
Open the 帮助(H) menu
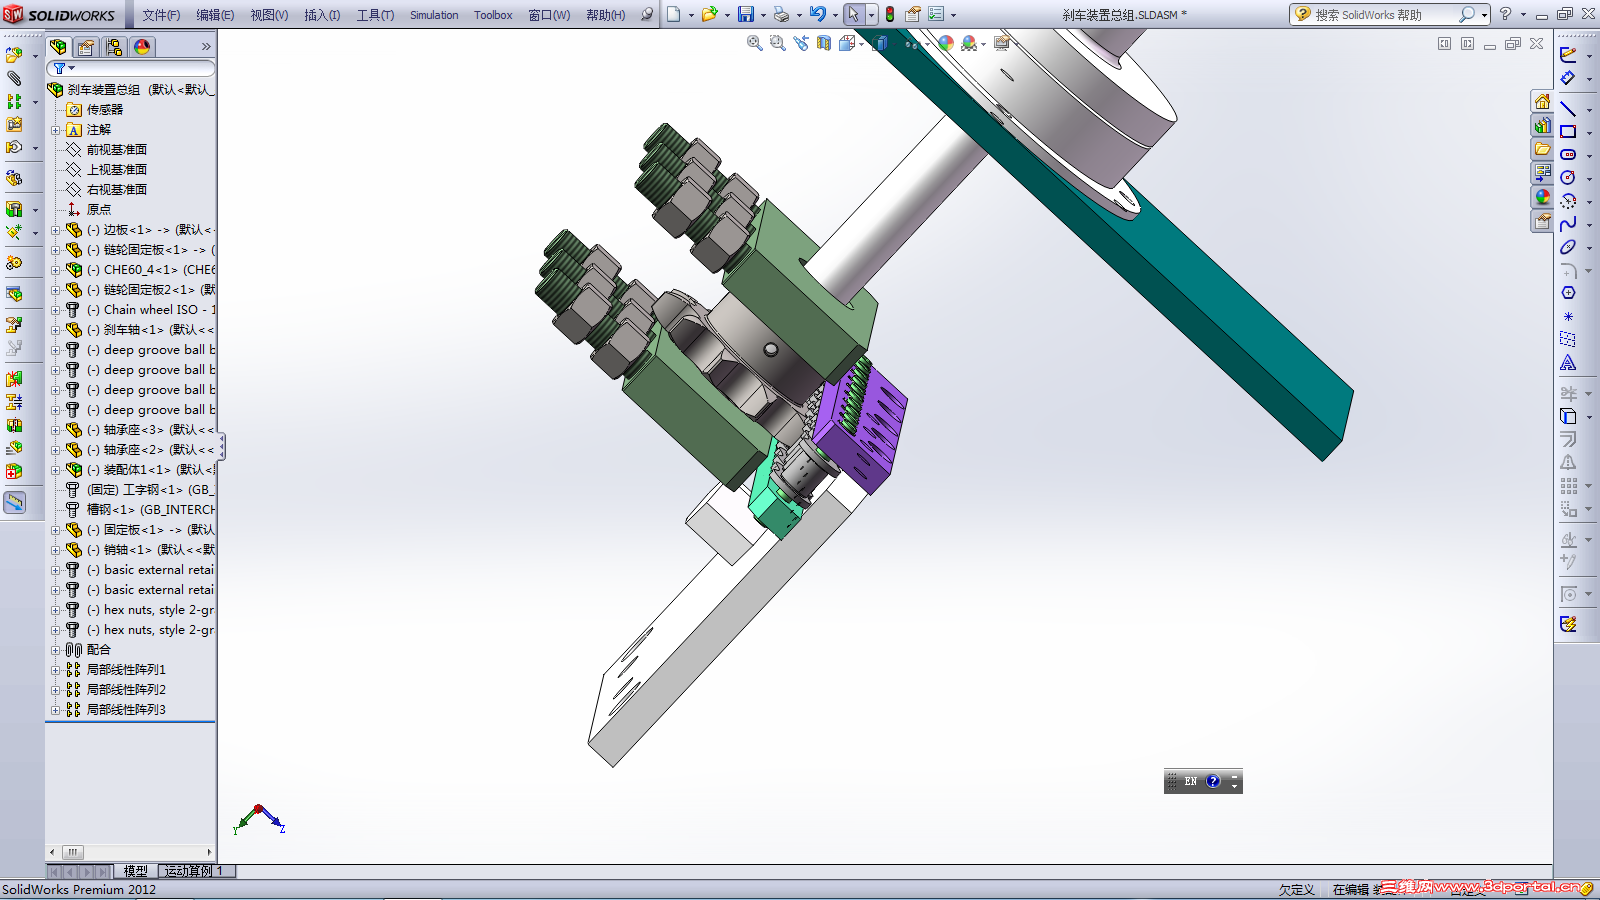click(606, 15)
